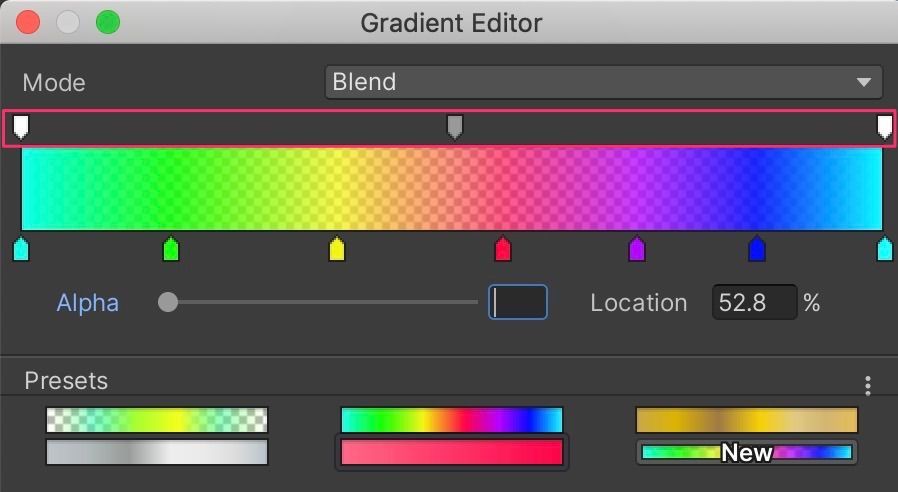898x492 pixels.
Task: Close the Gradient Editor window
Action: click(x=27, y=22)
